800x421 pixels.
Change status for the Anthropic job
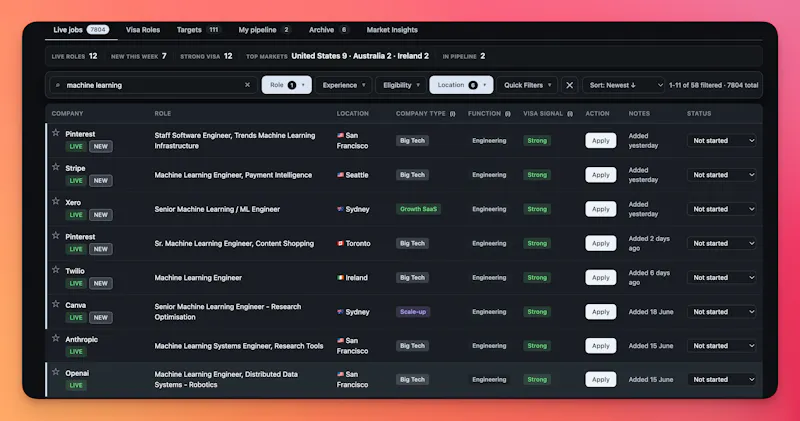(721, 345)
